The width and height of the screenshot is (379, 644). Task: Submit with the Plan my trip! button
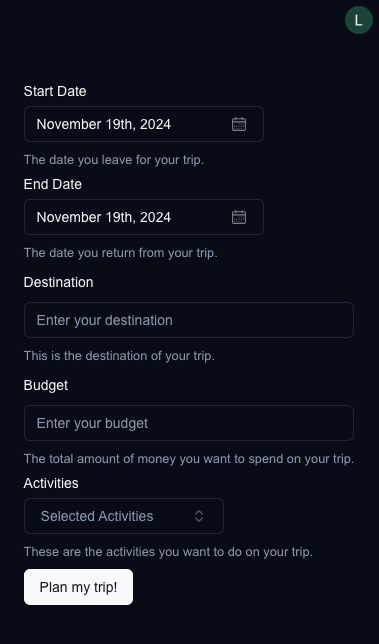(78, 587)
